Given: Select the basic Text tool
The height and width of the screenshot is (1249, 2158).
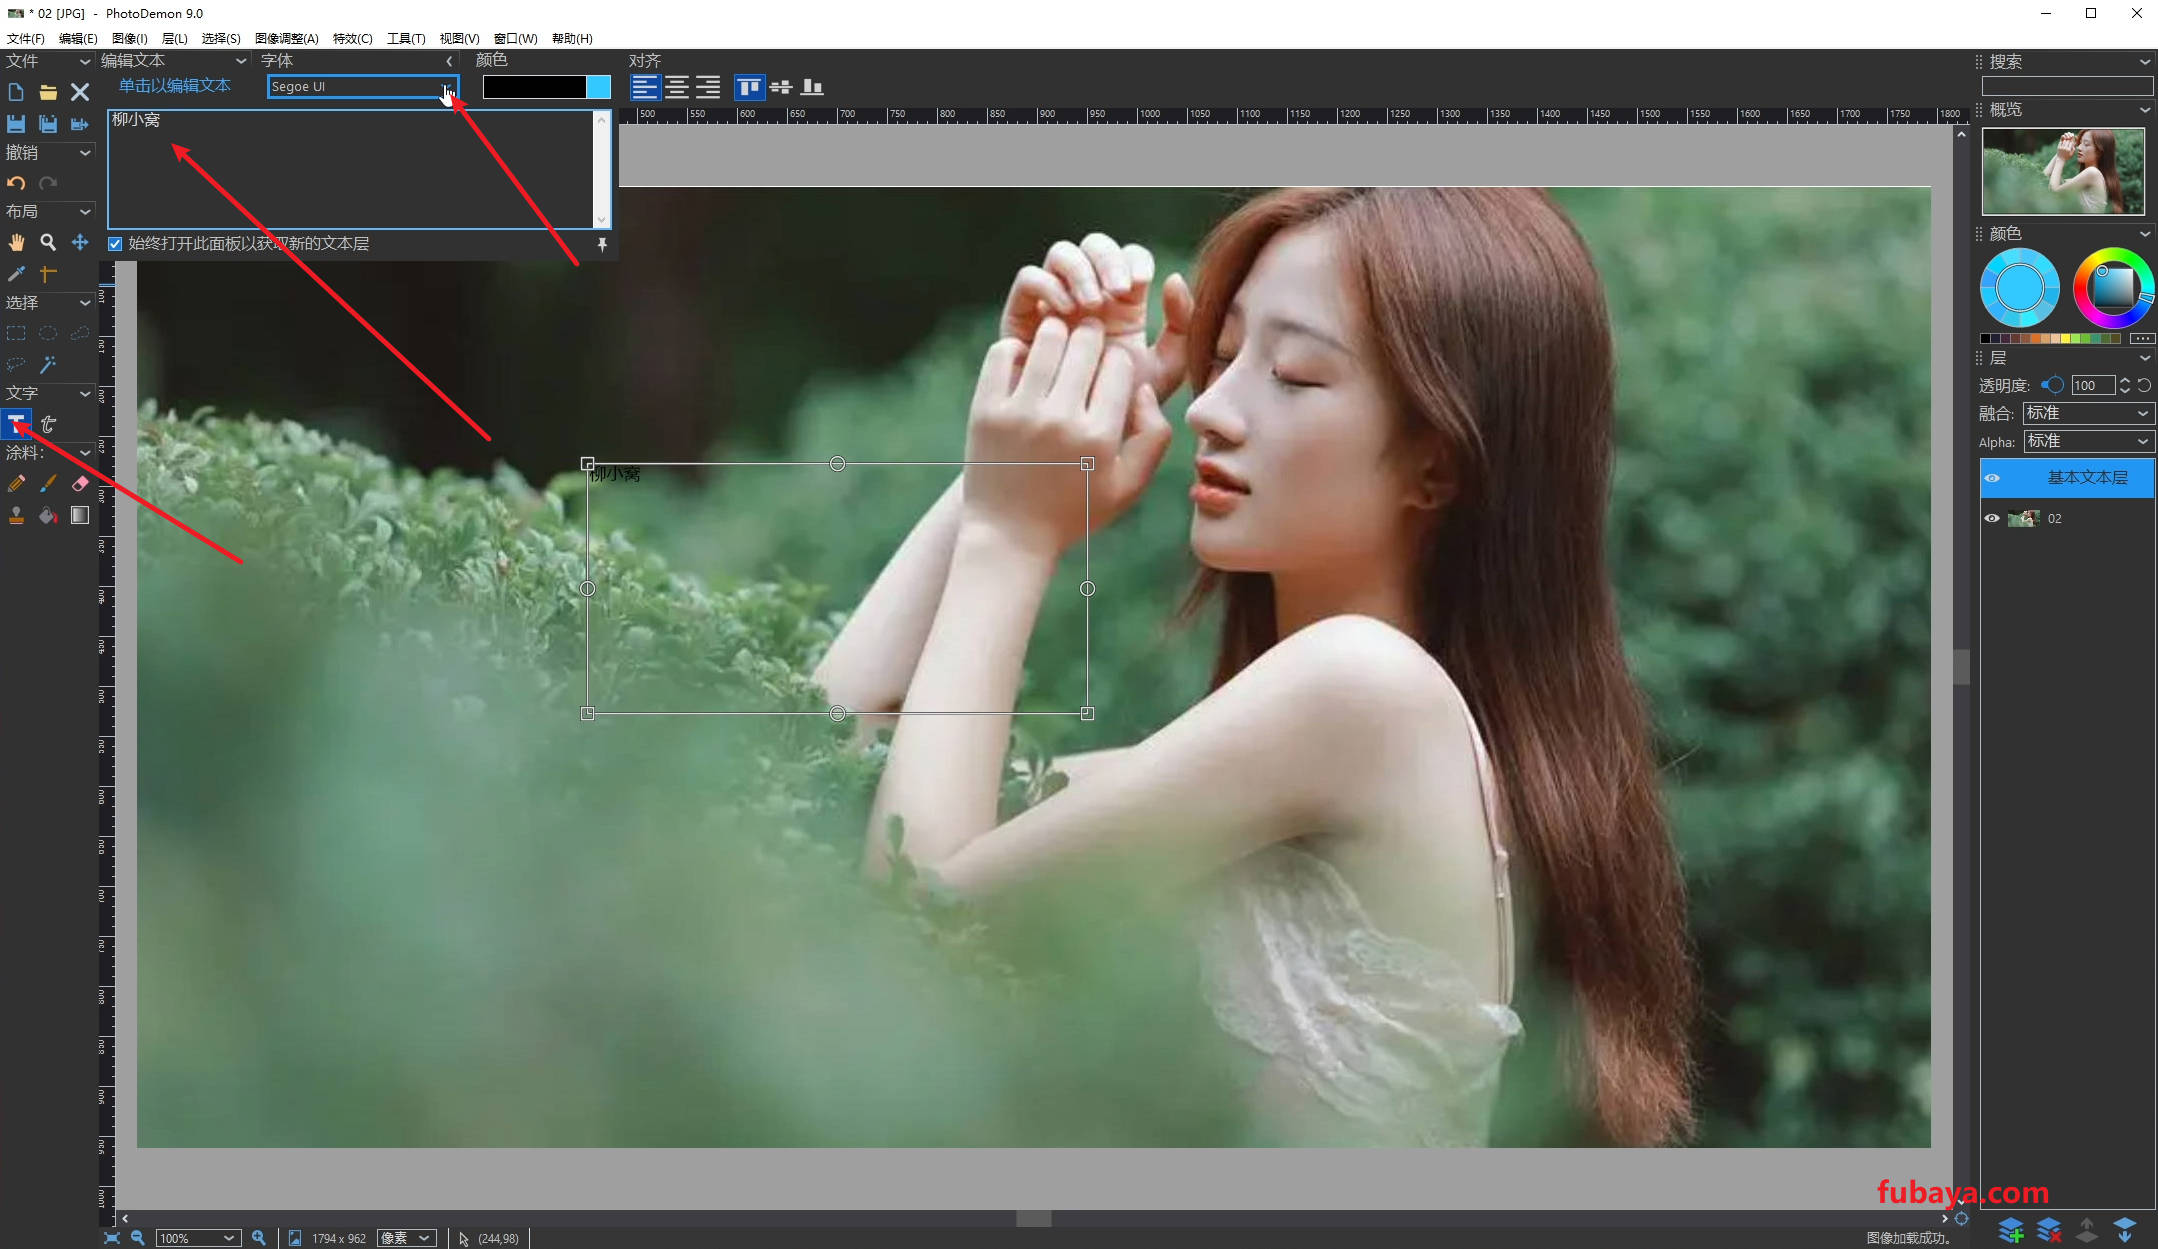Looking at the screenshot, I should tap(16, 424).
